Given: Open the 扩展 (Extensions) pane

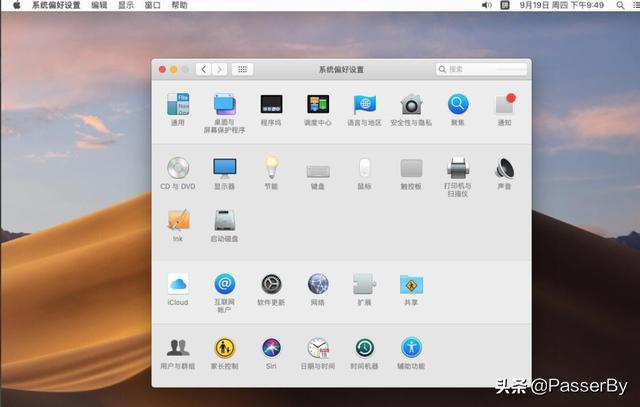Looking at the screenshot, I should tap(364, 289).
